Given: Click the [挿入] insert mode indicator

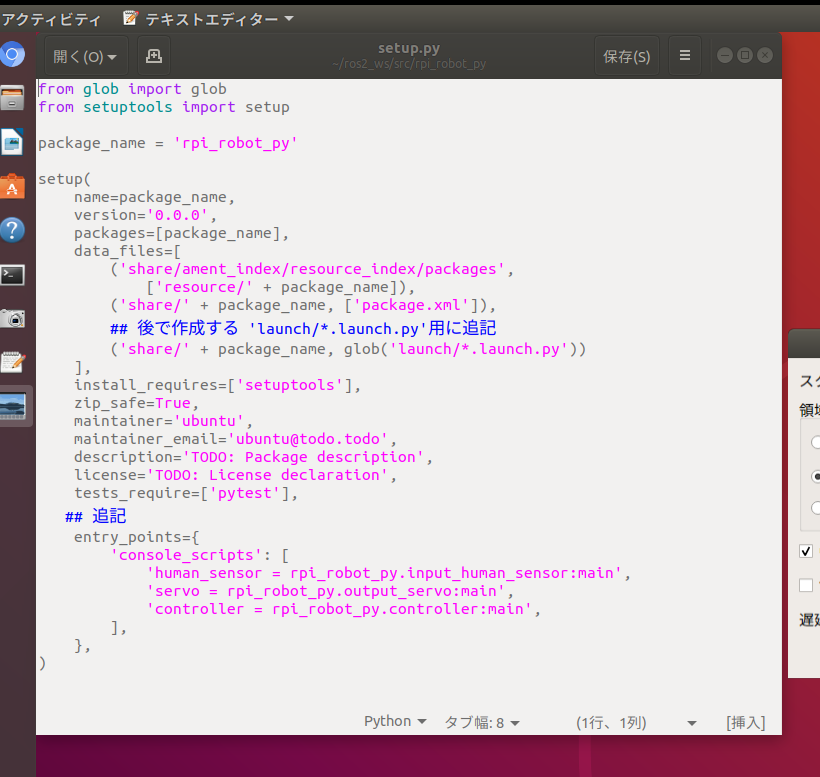Looking at the screenshot, I should coord(745,723).
